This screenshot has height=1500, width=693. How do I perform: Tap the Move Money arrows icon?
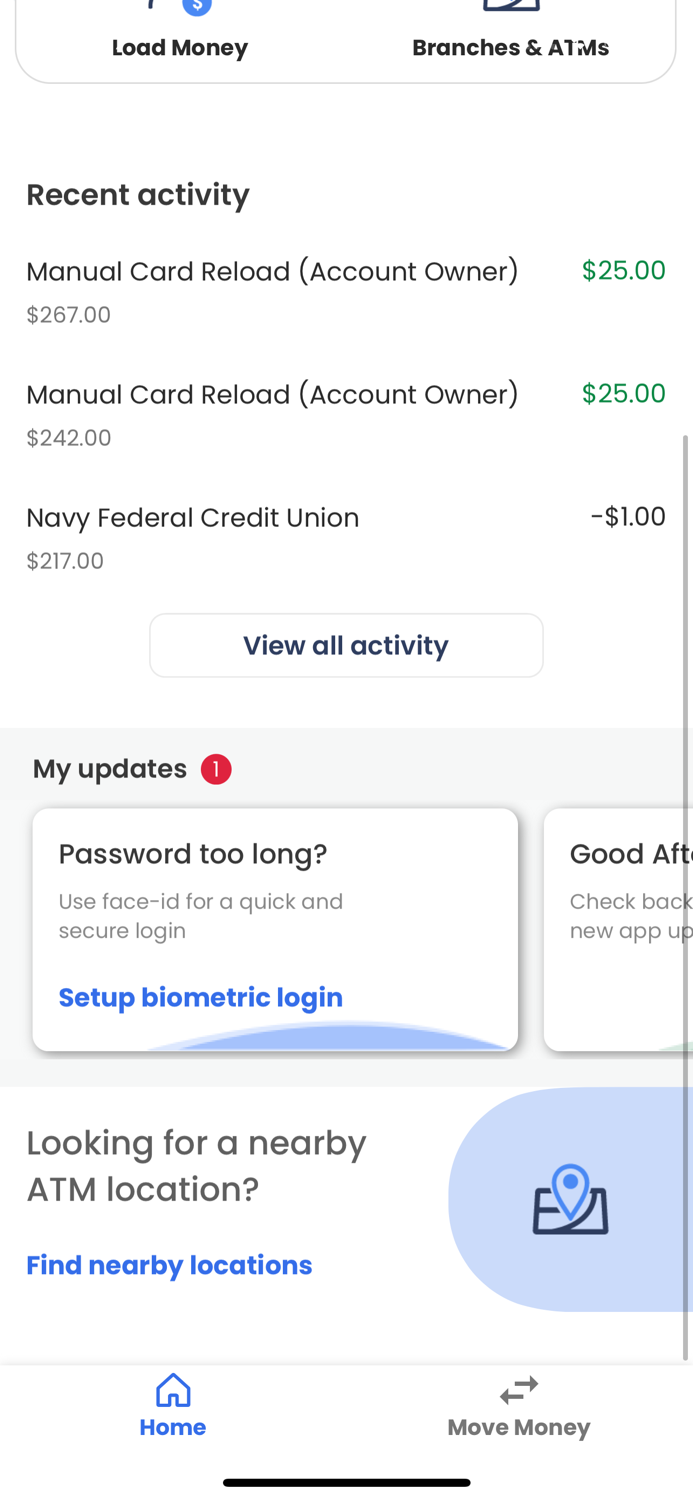(x=518, y=1389)
